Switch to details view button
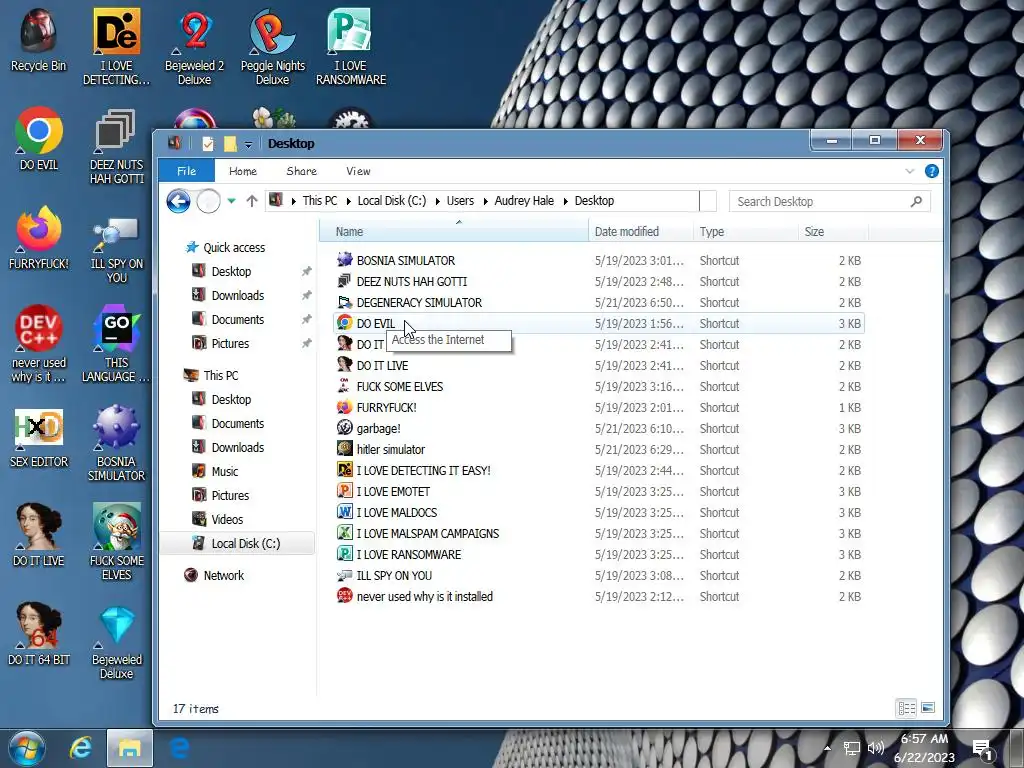The height and width of the screenshot is (768, 1024). point(906,708)
